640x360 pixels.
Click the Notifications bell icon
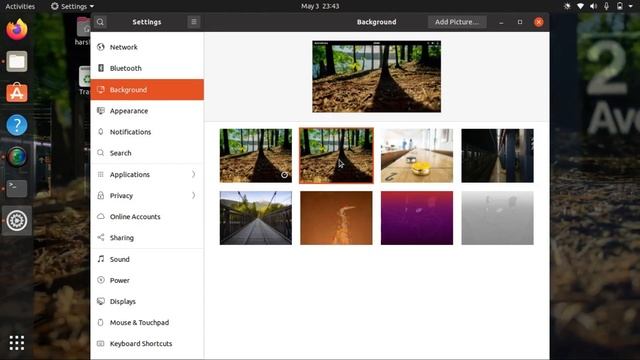coord(101,132)
